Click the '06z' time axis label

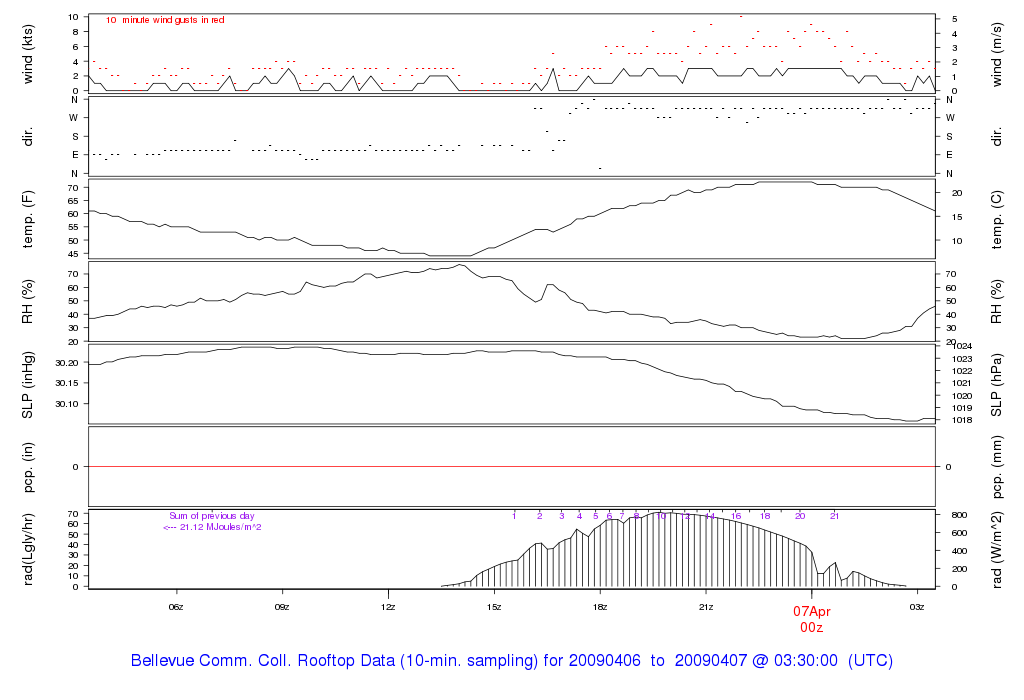(176, 607)
